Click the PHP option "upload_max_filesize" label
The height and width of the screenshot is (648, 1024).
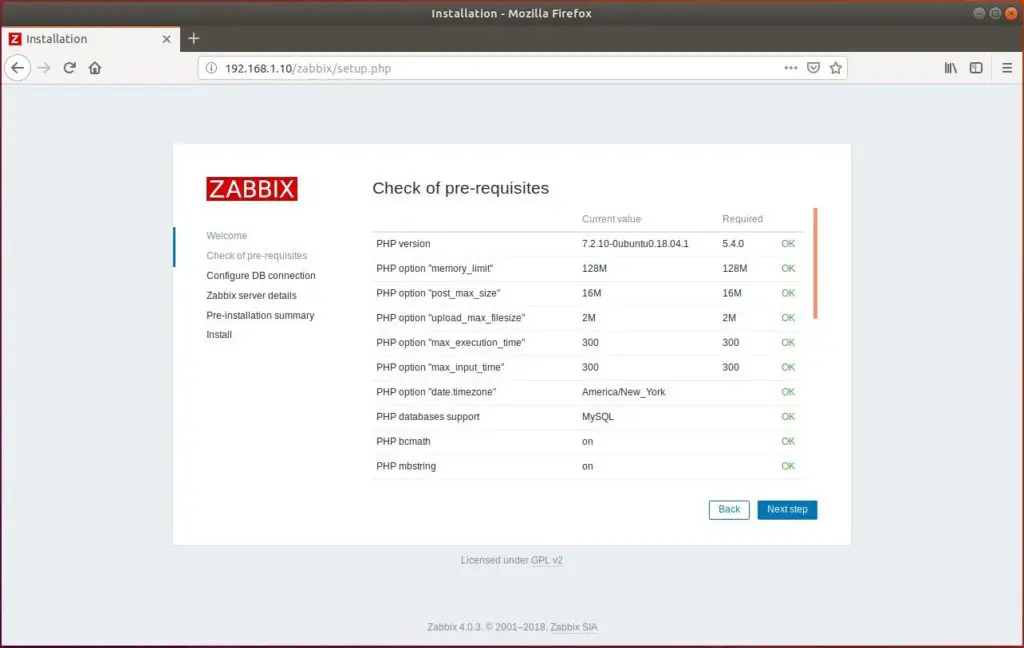[x=451, y=318]
